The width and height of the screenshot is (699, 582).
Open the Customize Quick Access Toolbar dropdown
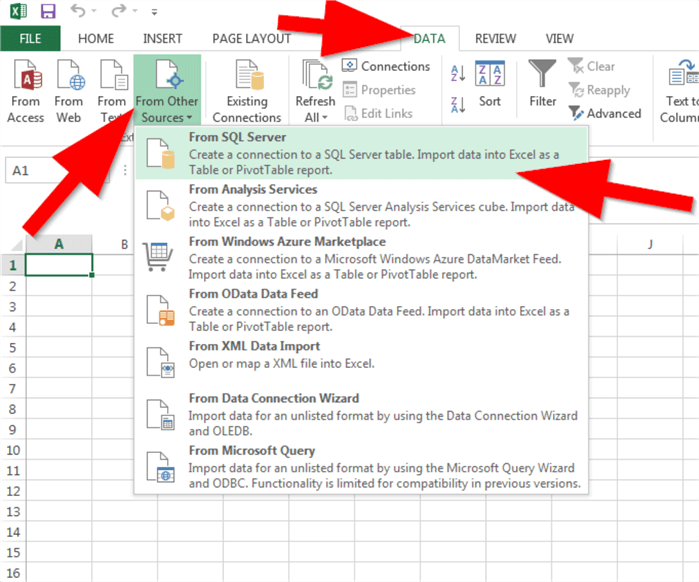tap(154, 12)
